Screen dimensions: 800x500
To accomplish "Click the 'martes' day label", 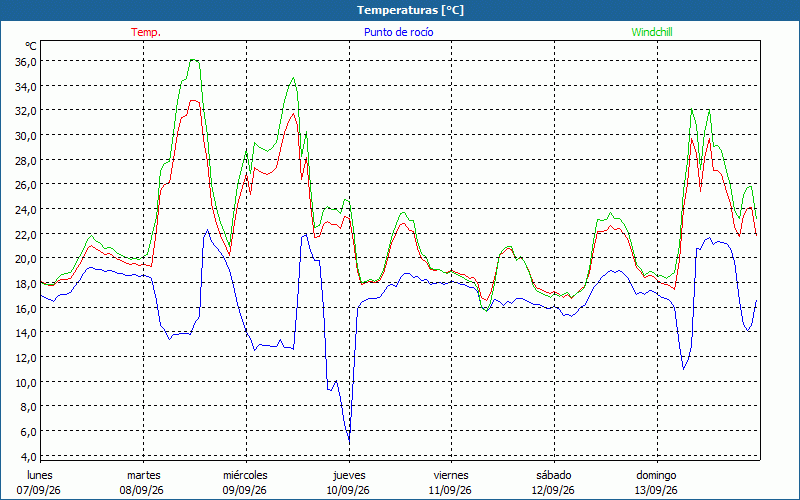I will coord(143,475).
